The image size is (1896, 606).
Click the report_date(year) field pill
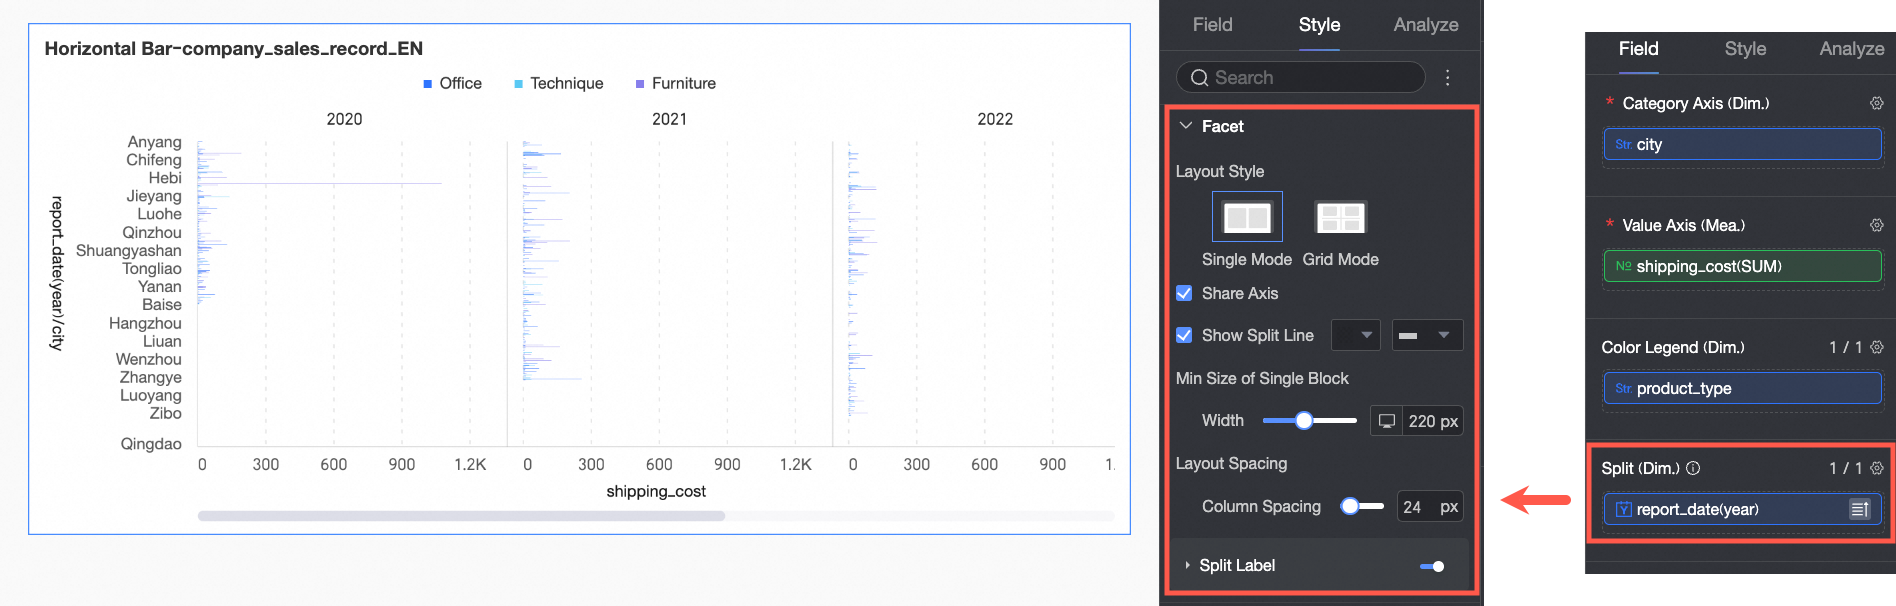pos(1742,510)
